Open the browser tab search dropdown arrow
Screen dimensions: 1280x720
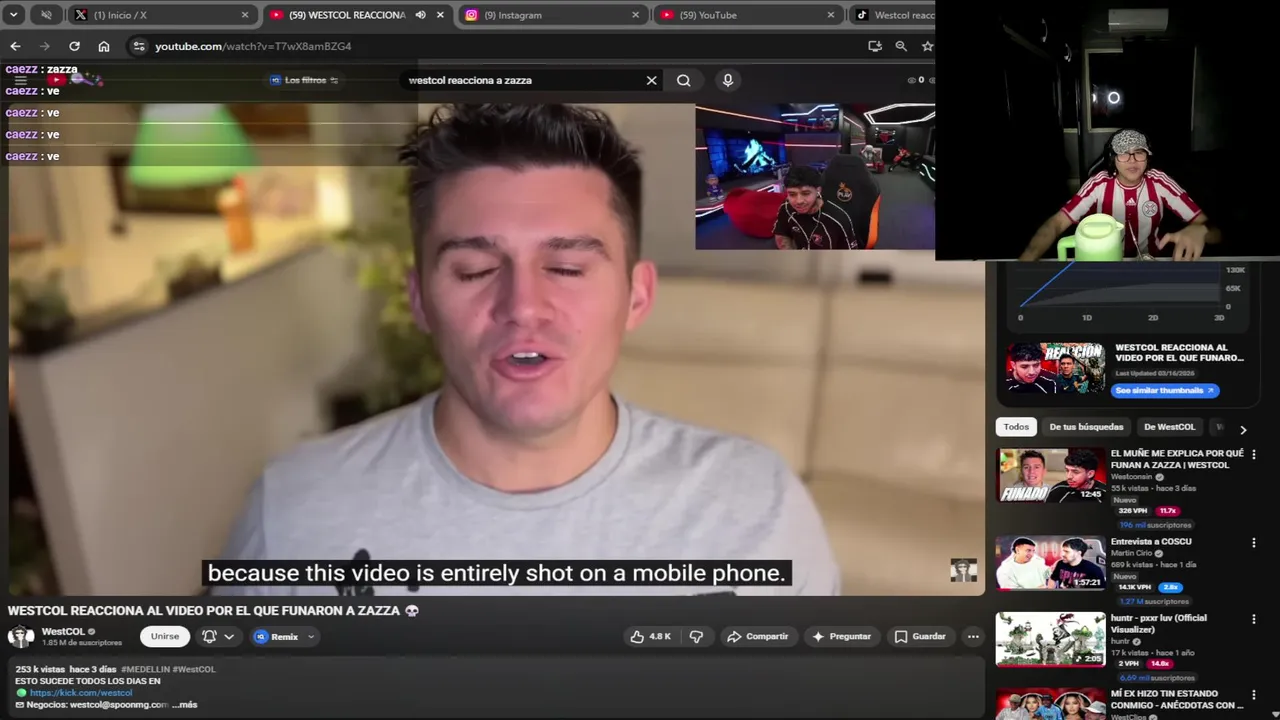(x=14, y=15)
